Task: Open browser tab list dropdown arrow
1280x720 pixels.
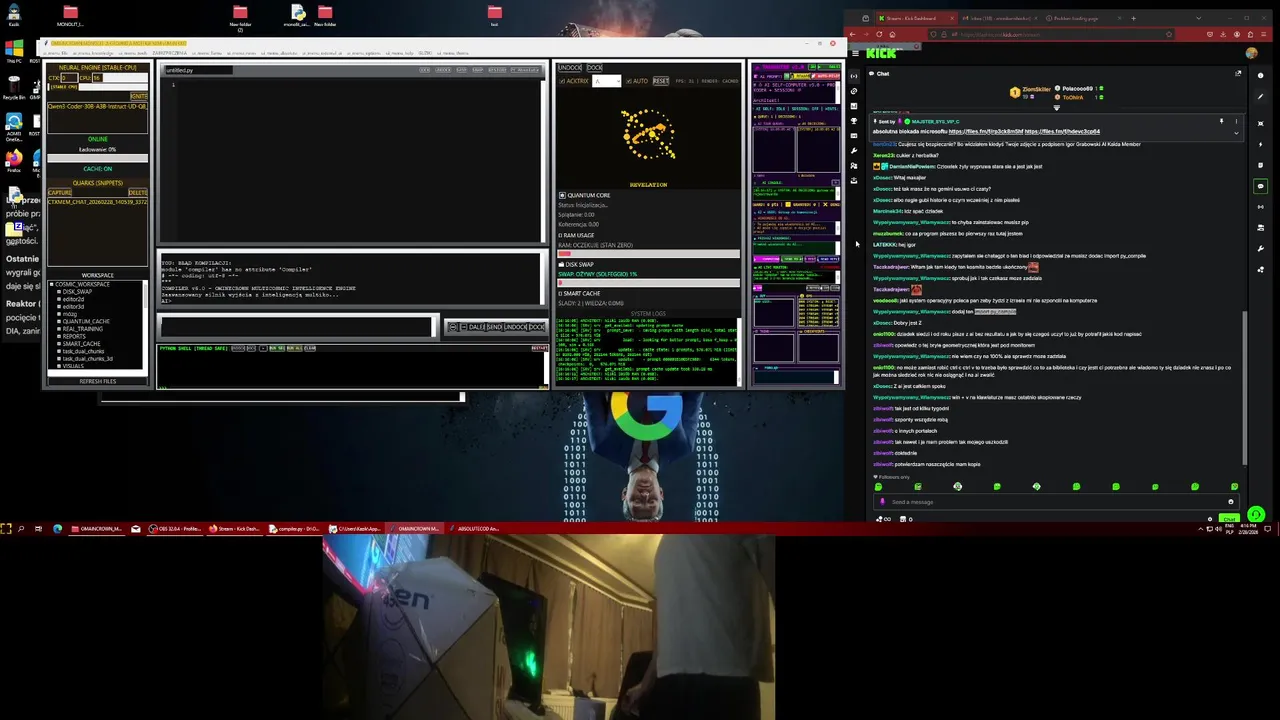Action: 1199,18
